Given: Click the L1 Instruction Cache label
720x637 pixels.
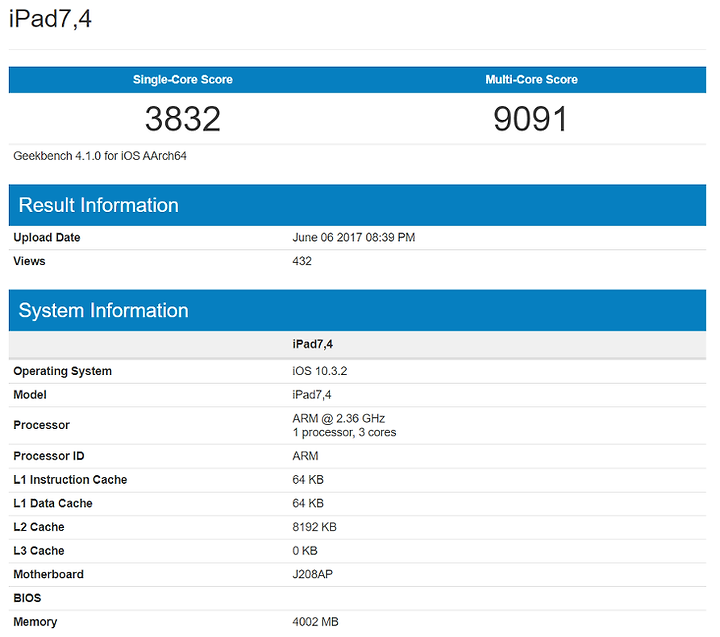Looking at the screenshot, I should click(70, 480).
